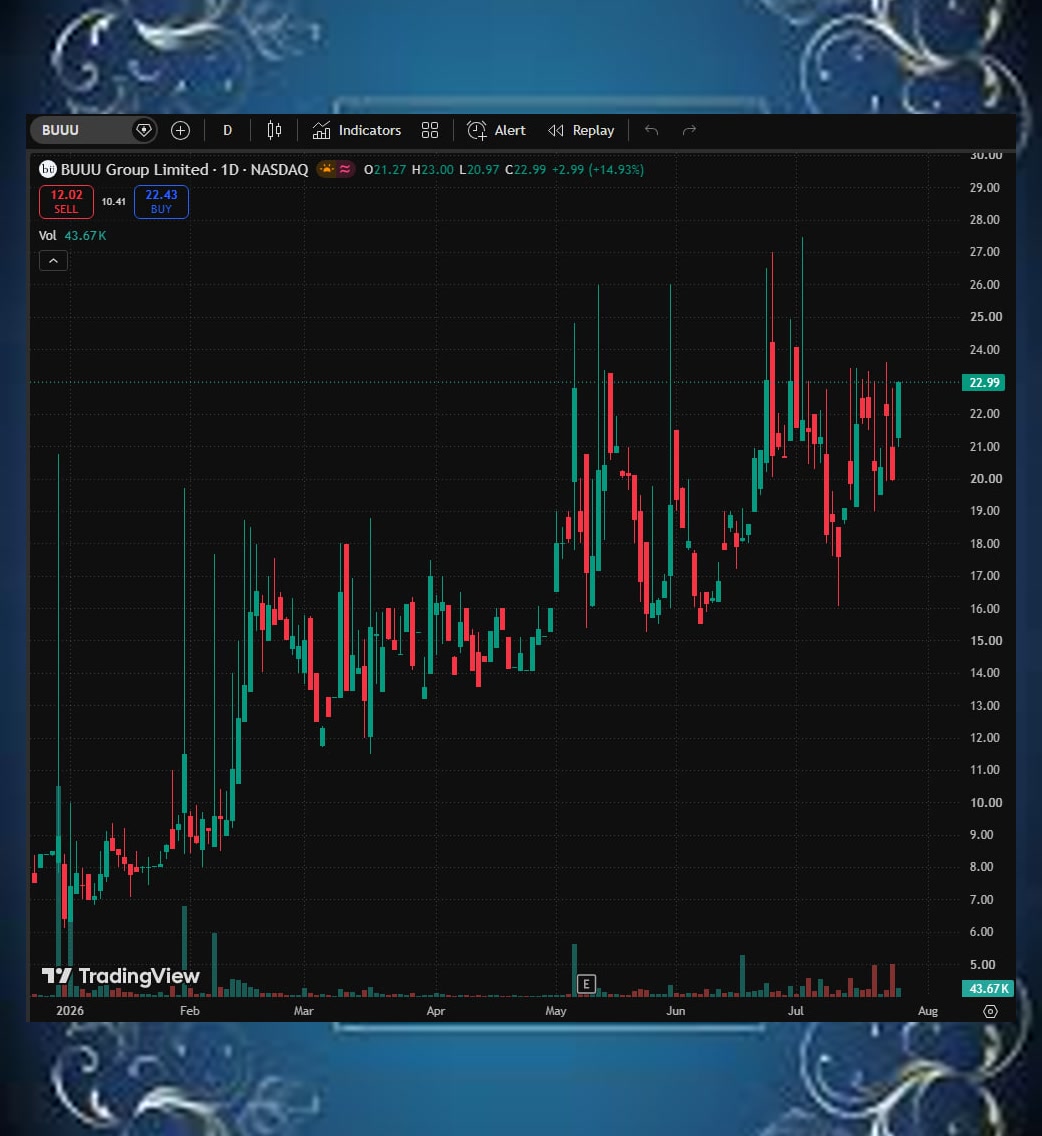Open the D timeframe interval dropdown
1042x1136 pixels.
(x=228, y=130)
